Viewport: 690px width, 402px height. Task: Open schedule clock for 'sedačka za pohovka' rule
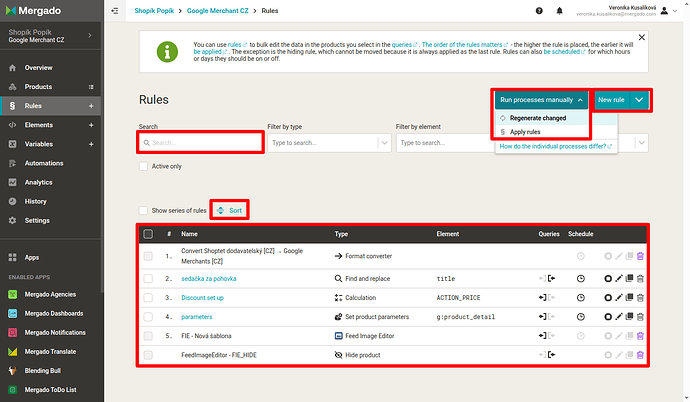click(581, 278)
